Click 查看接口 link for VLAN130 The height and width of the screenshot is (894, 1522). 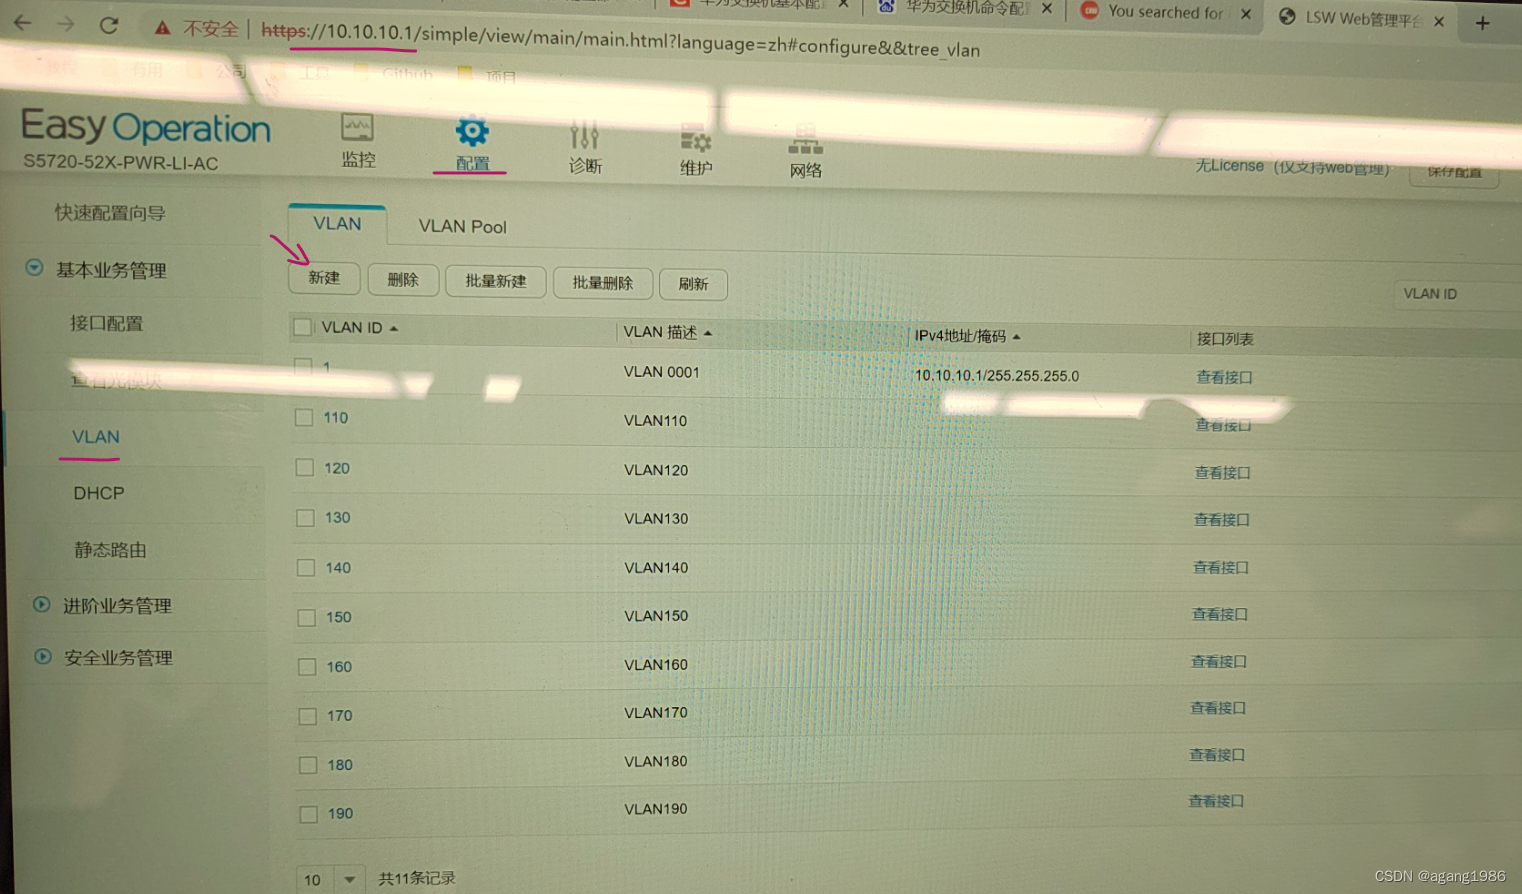(1221, 520)
